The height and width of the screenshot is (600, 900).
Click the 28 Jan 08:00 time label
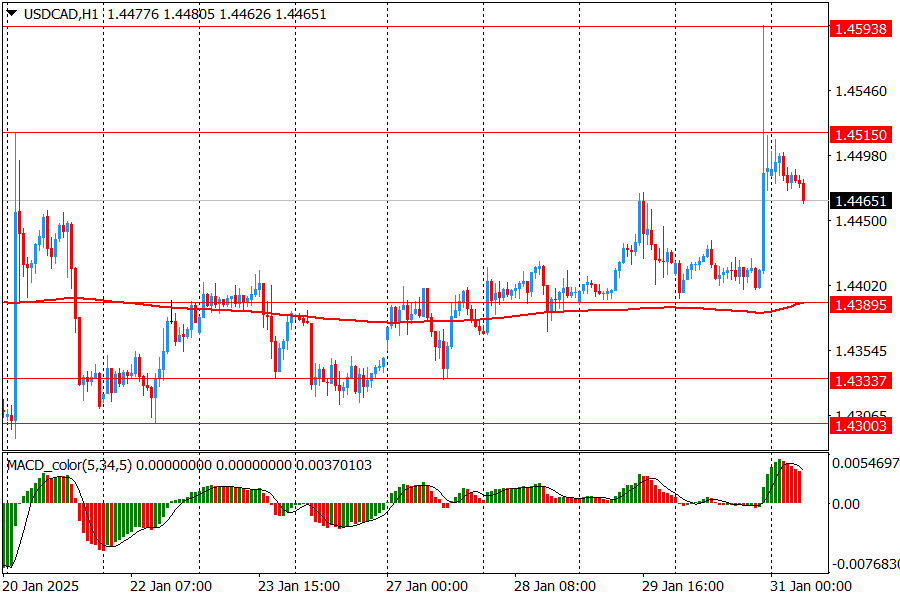click(554, 586)
